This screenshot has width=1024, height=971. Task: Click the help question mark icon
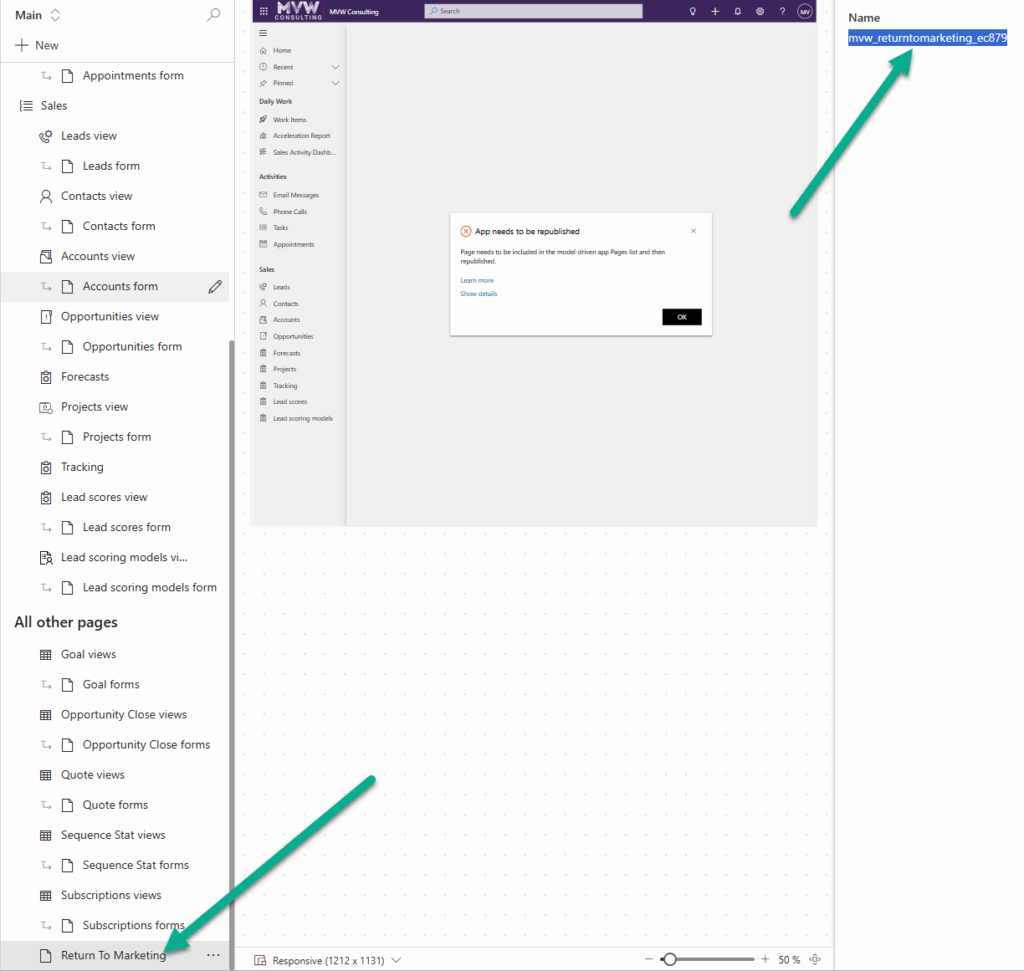782,11
